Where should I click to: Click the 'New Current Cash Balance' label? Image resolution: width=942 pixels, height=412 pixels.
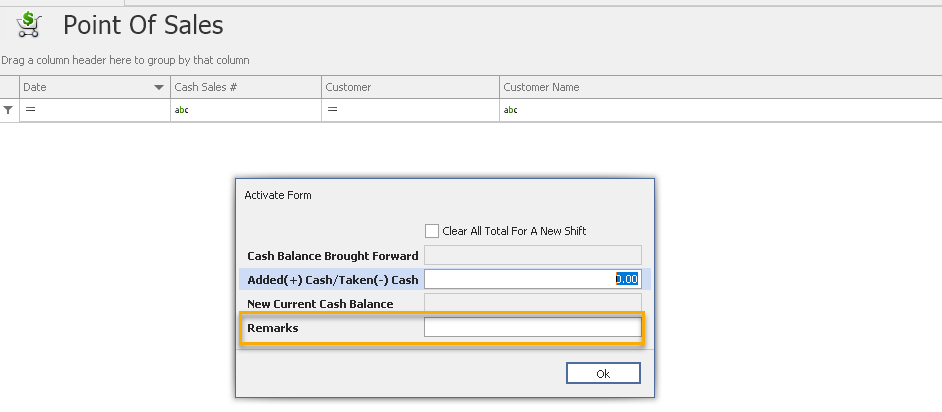(320, 304)
